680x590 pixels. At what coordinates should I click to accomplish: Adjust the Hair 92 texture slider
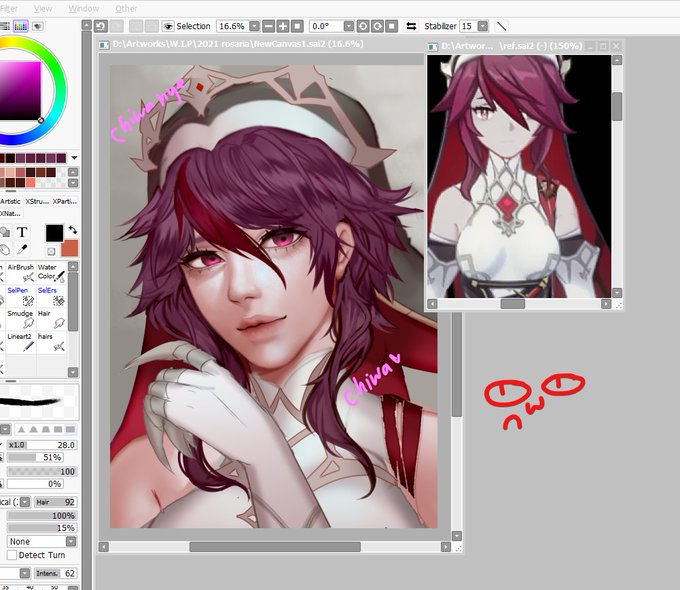pos(56,502)
